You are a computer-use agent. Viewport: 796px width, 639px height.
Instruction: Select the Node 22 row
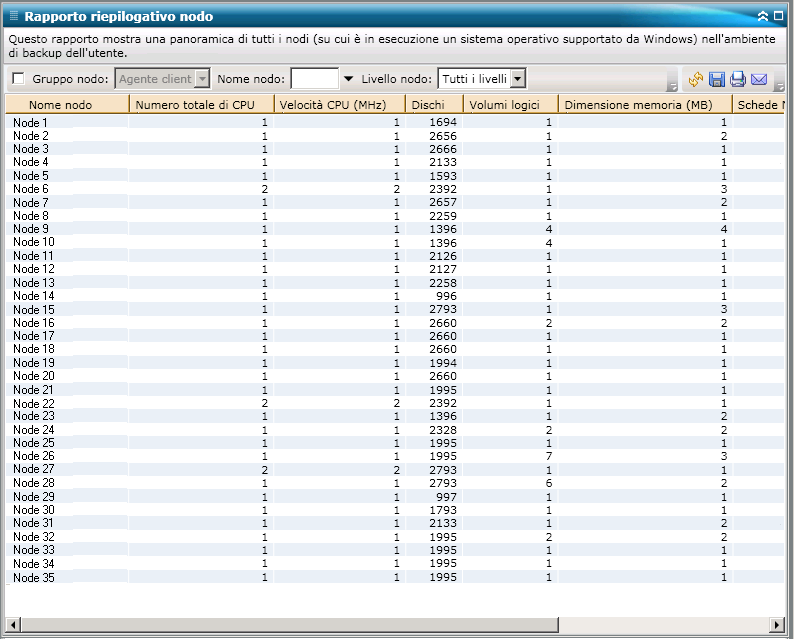[395, 403]
